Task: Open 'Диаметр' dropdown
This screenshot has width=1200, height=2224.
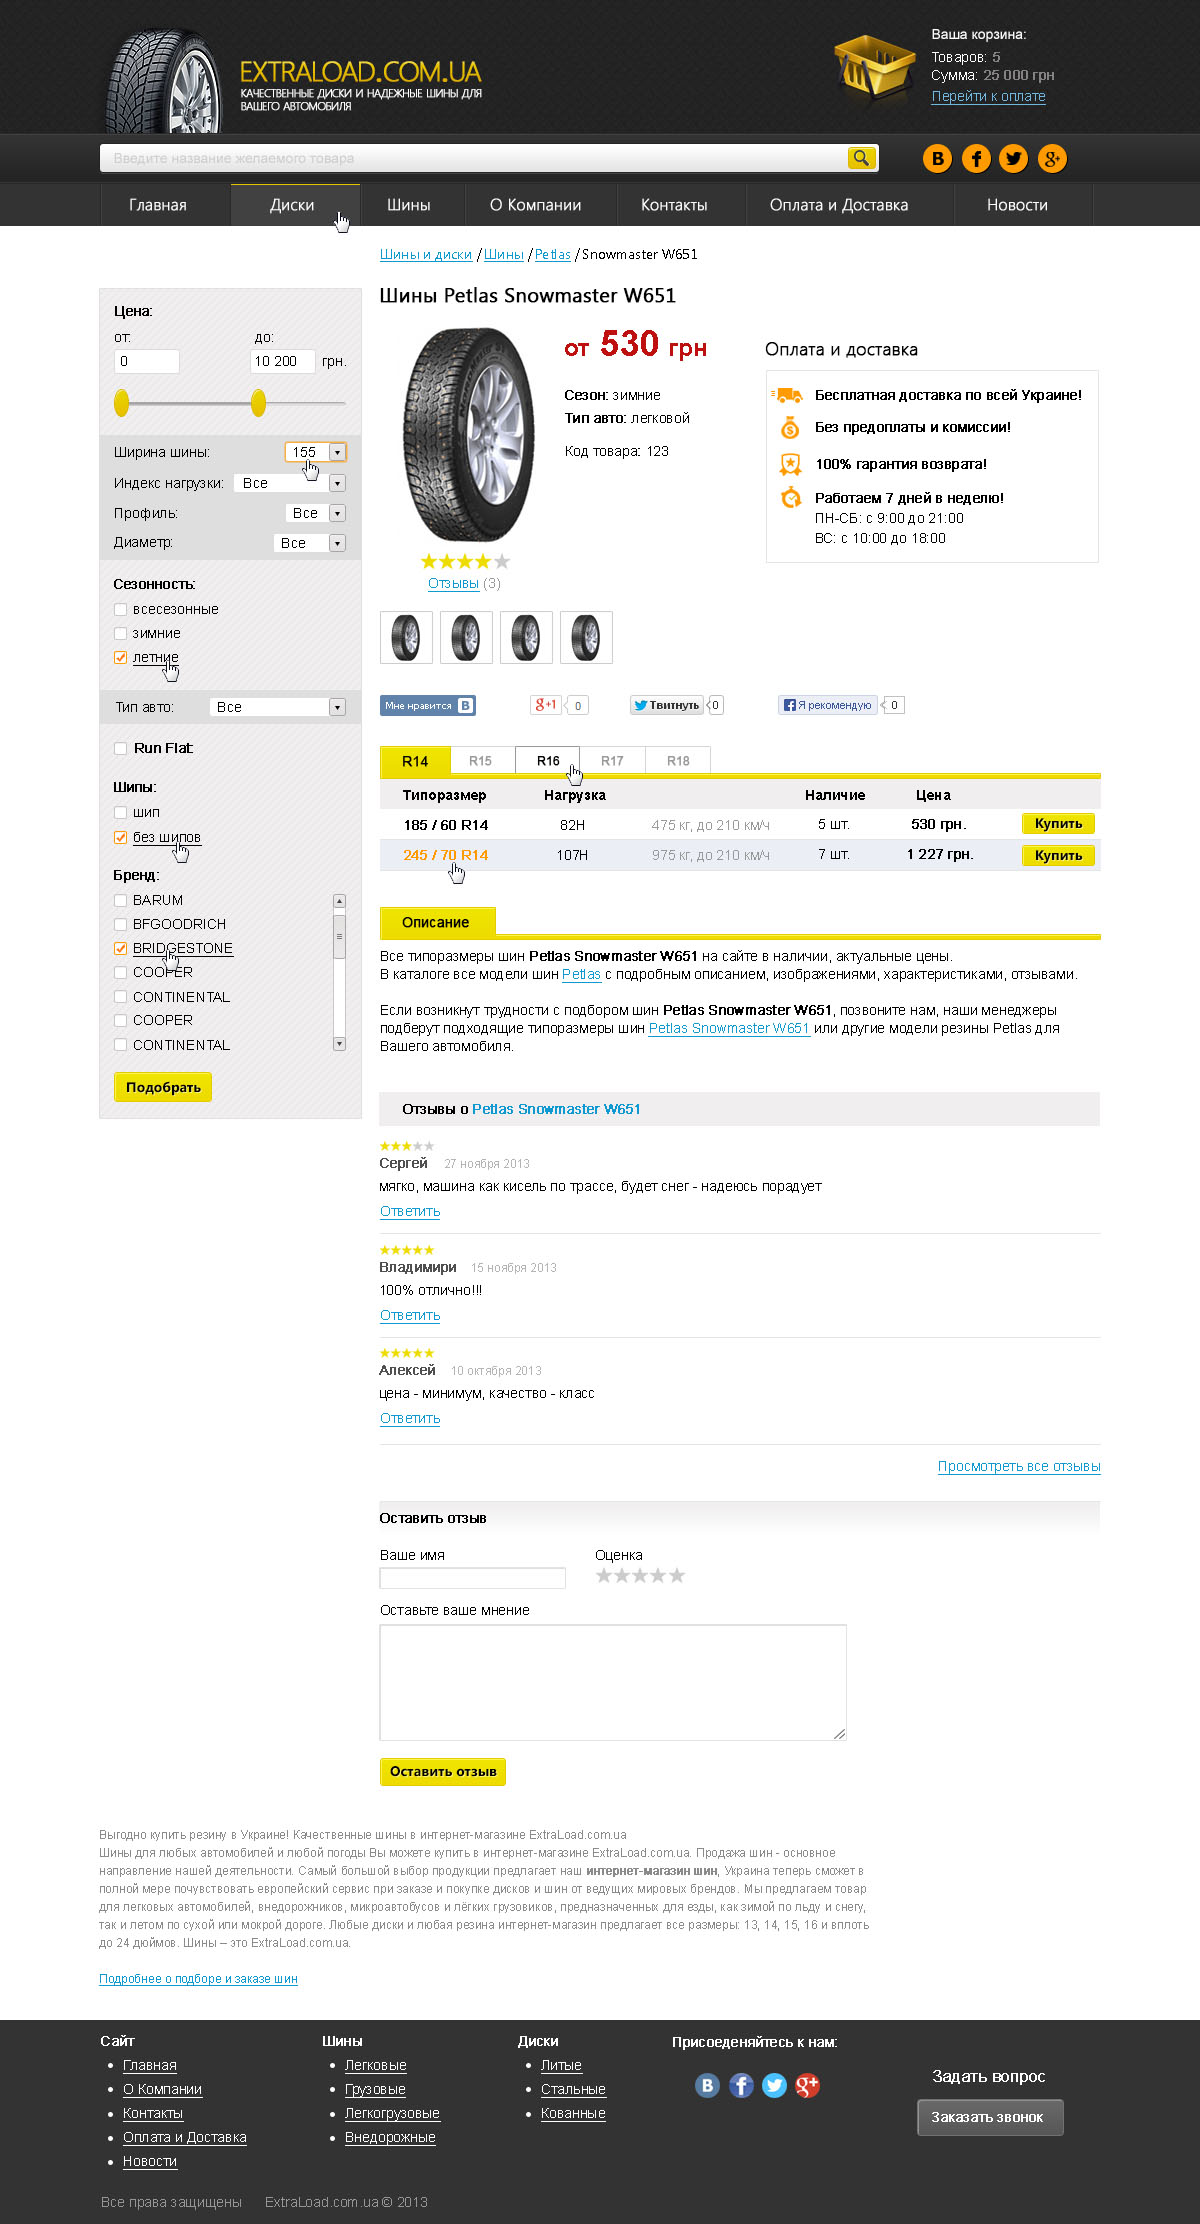Action: 309,543
